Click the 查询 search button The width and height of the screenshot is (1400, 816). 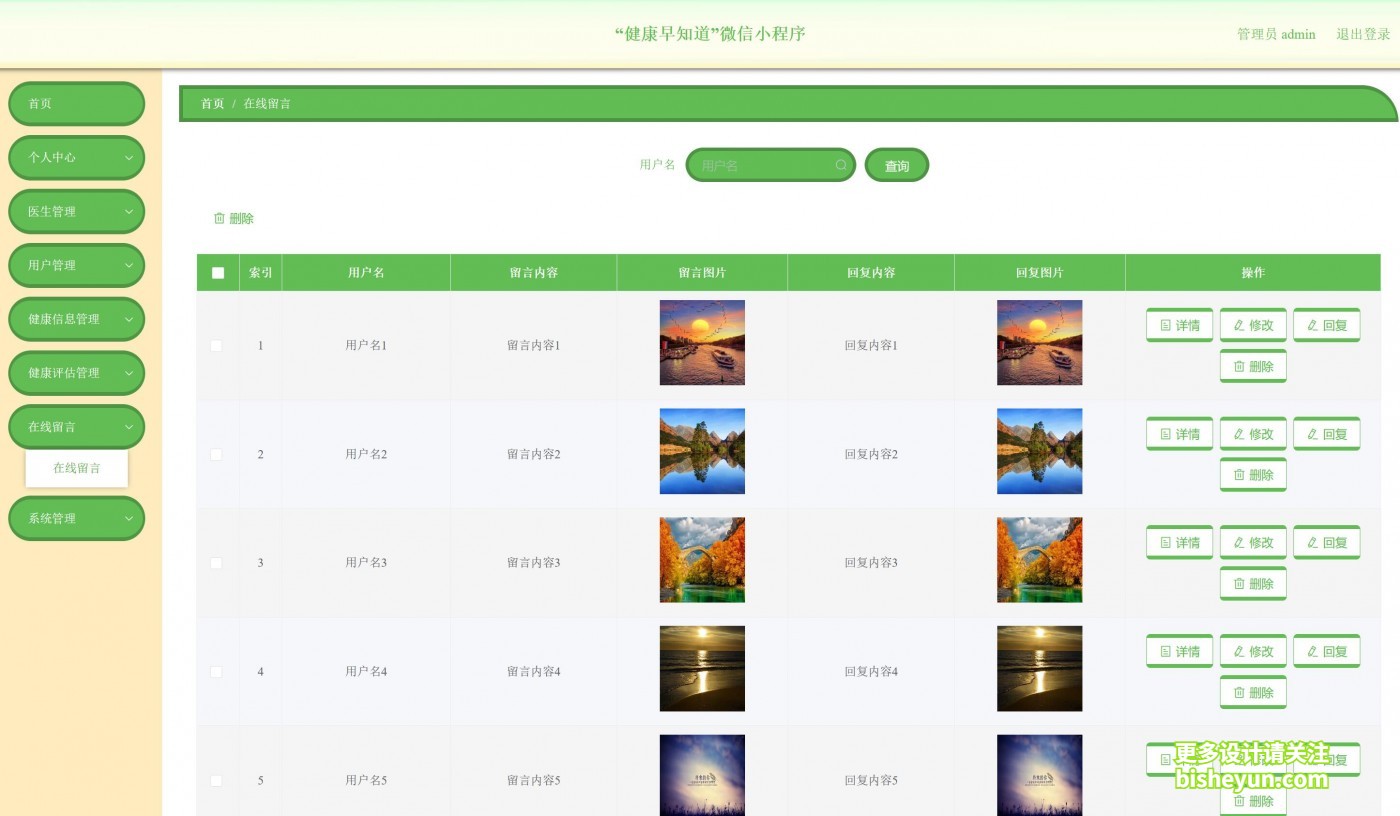click(x=896, y=165)
